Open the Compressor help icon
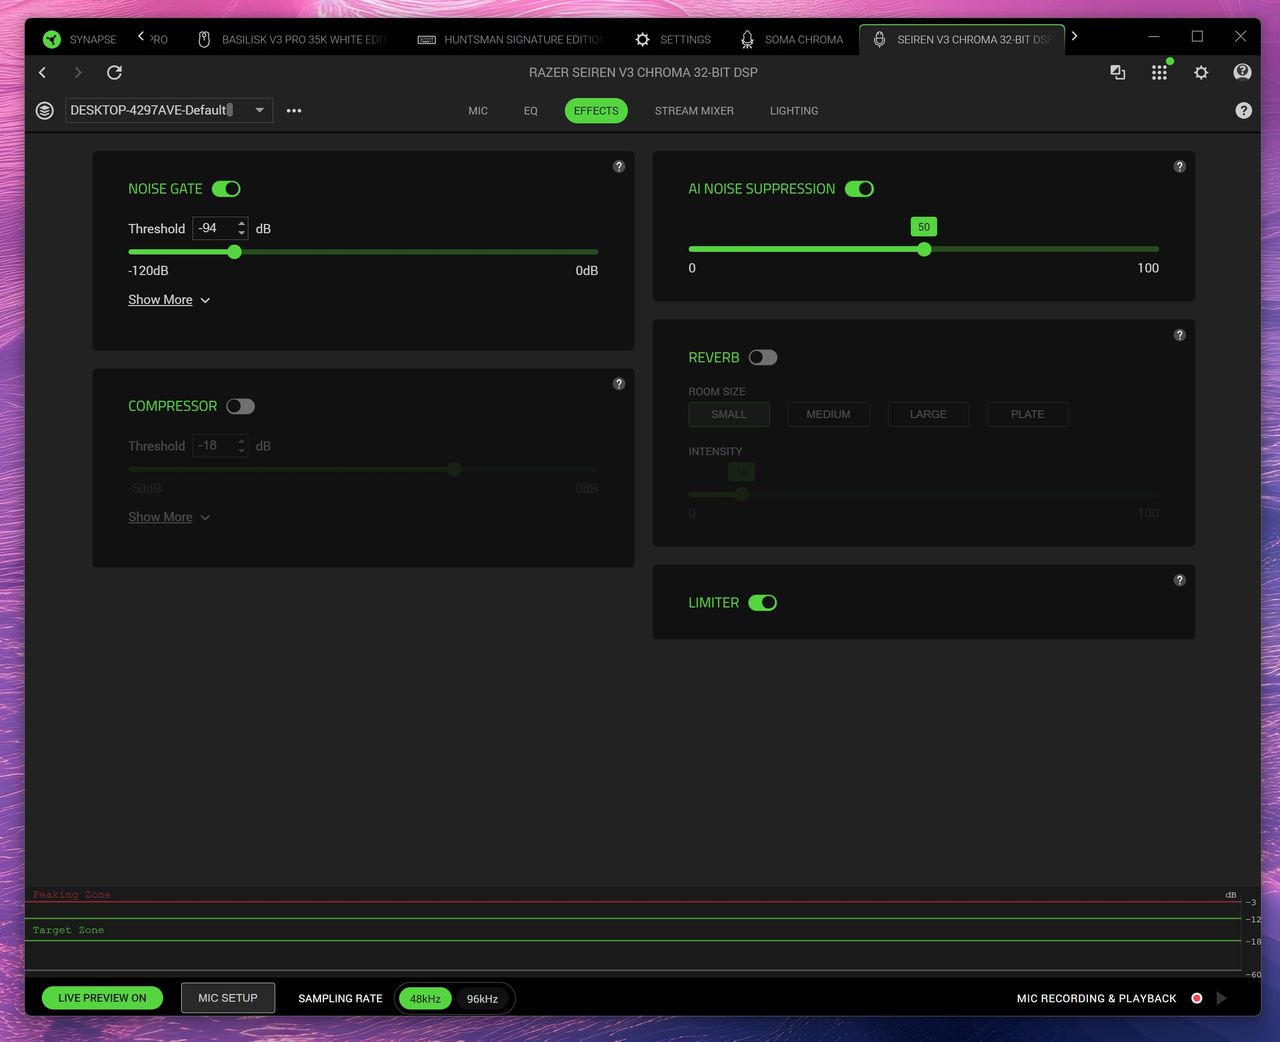The image size is (1280, 1042). pyautogui.click(x=619, y=384)
